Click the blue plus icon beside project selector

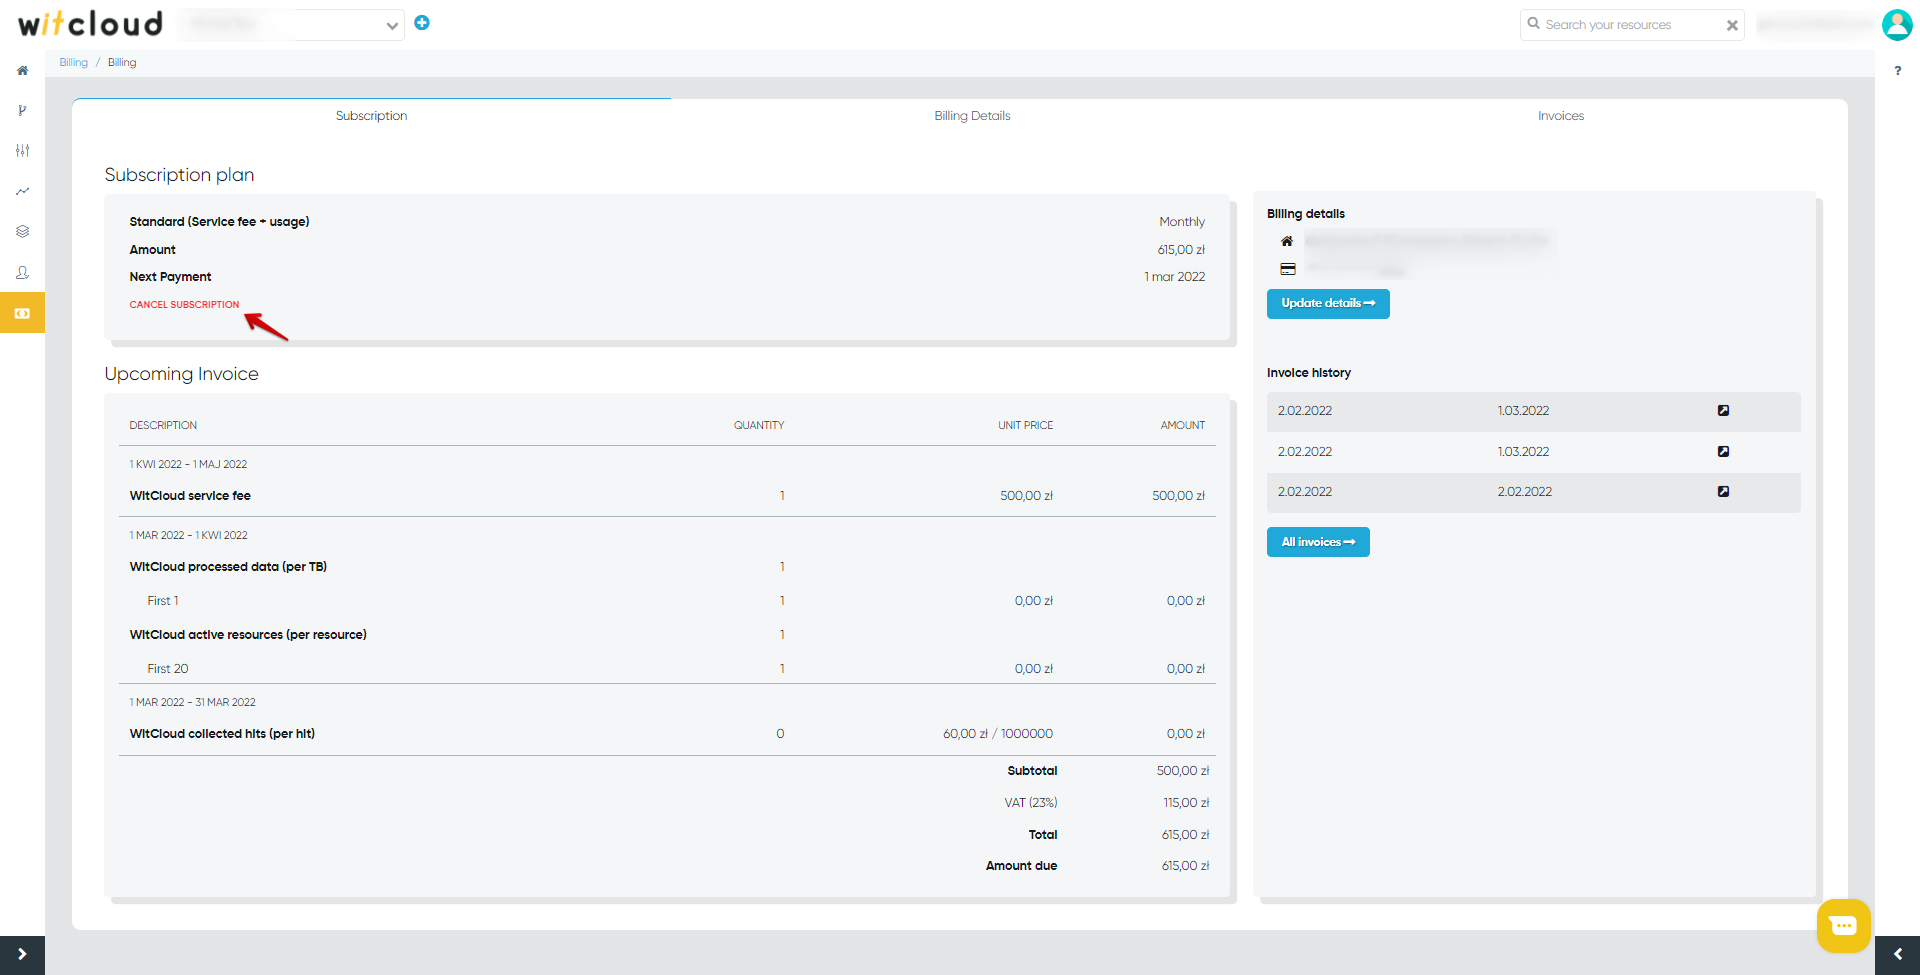[x=422, y=23]
